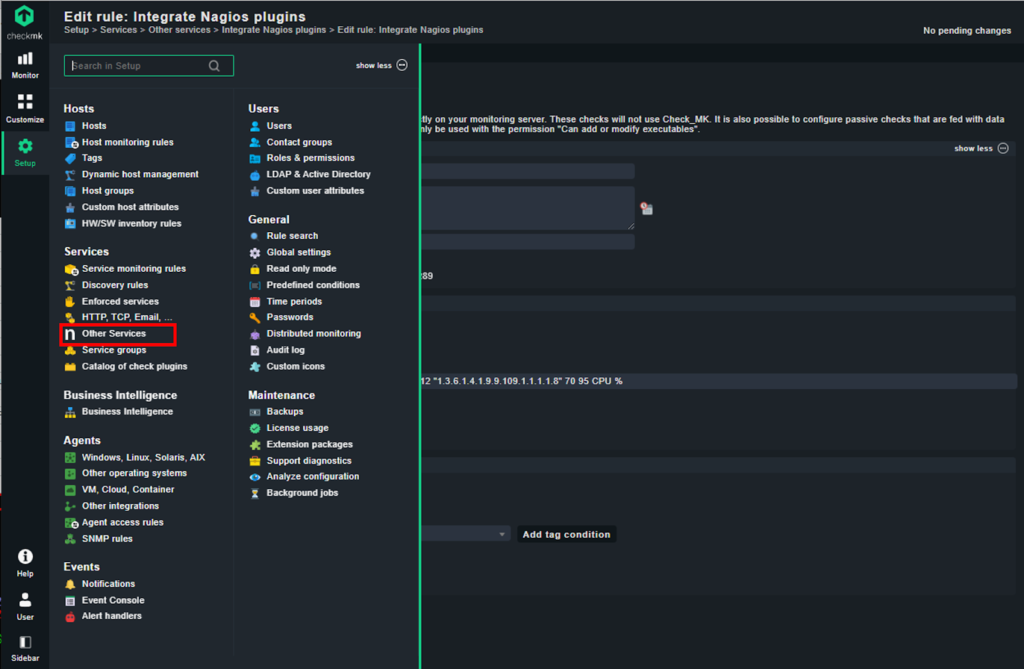
Task: Click the Alert handlers icon
Action: 70,616
